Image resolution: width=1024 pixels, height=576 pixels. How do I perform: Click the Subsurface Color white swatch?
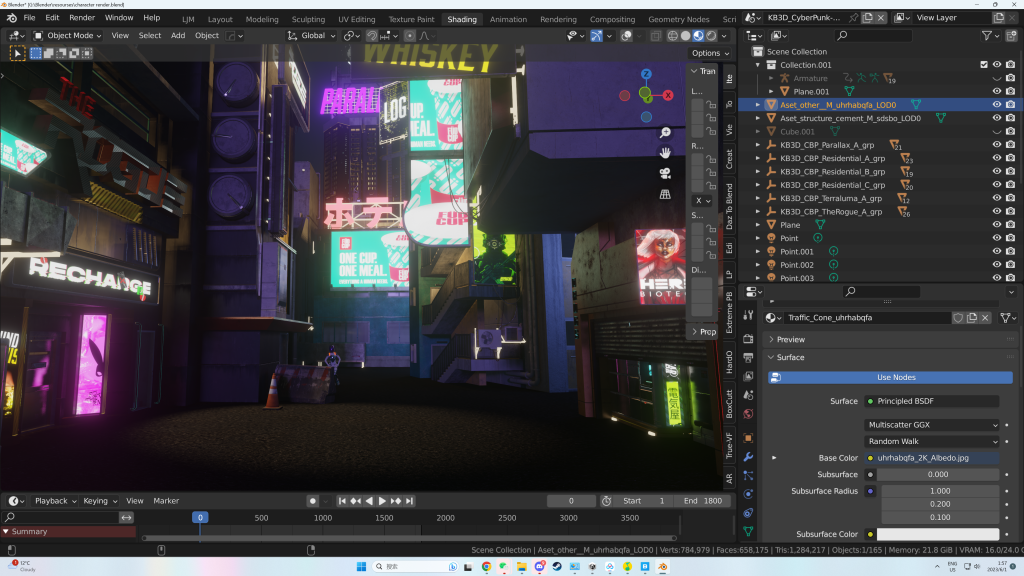click(938, 534)
